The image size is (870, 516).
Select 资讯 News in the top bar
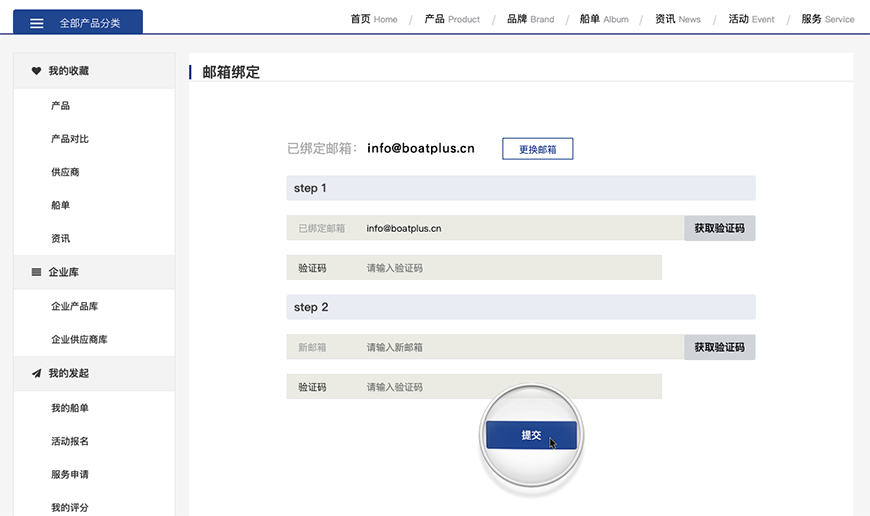[677, 19]
